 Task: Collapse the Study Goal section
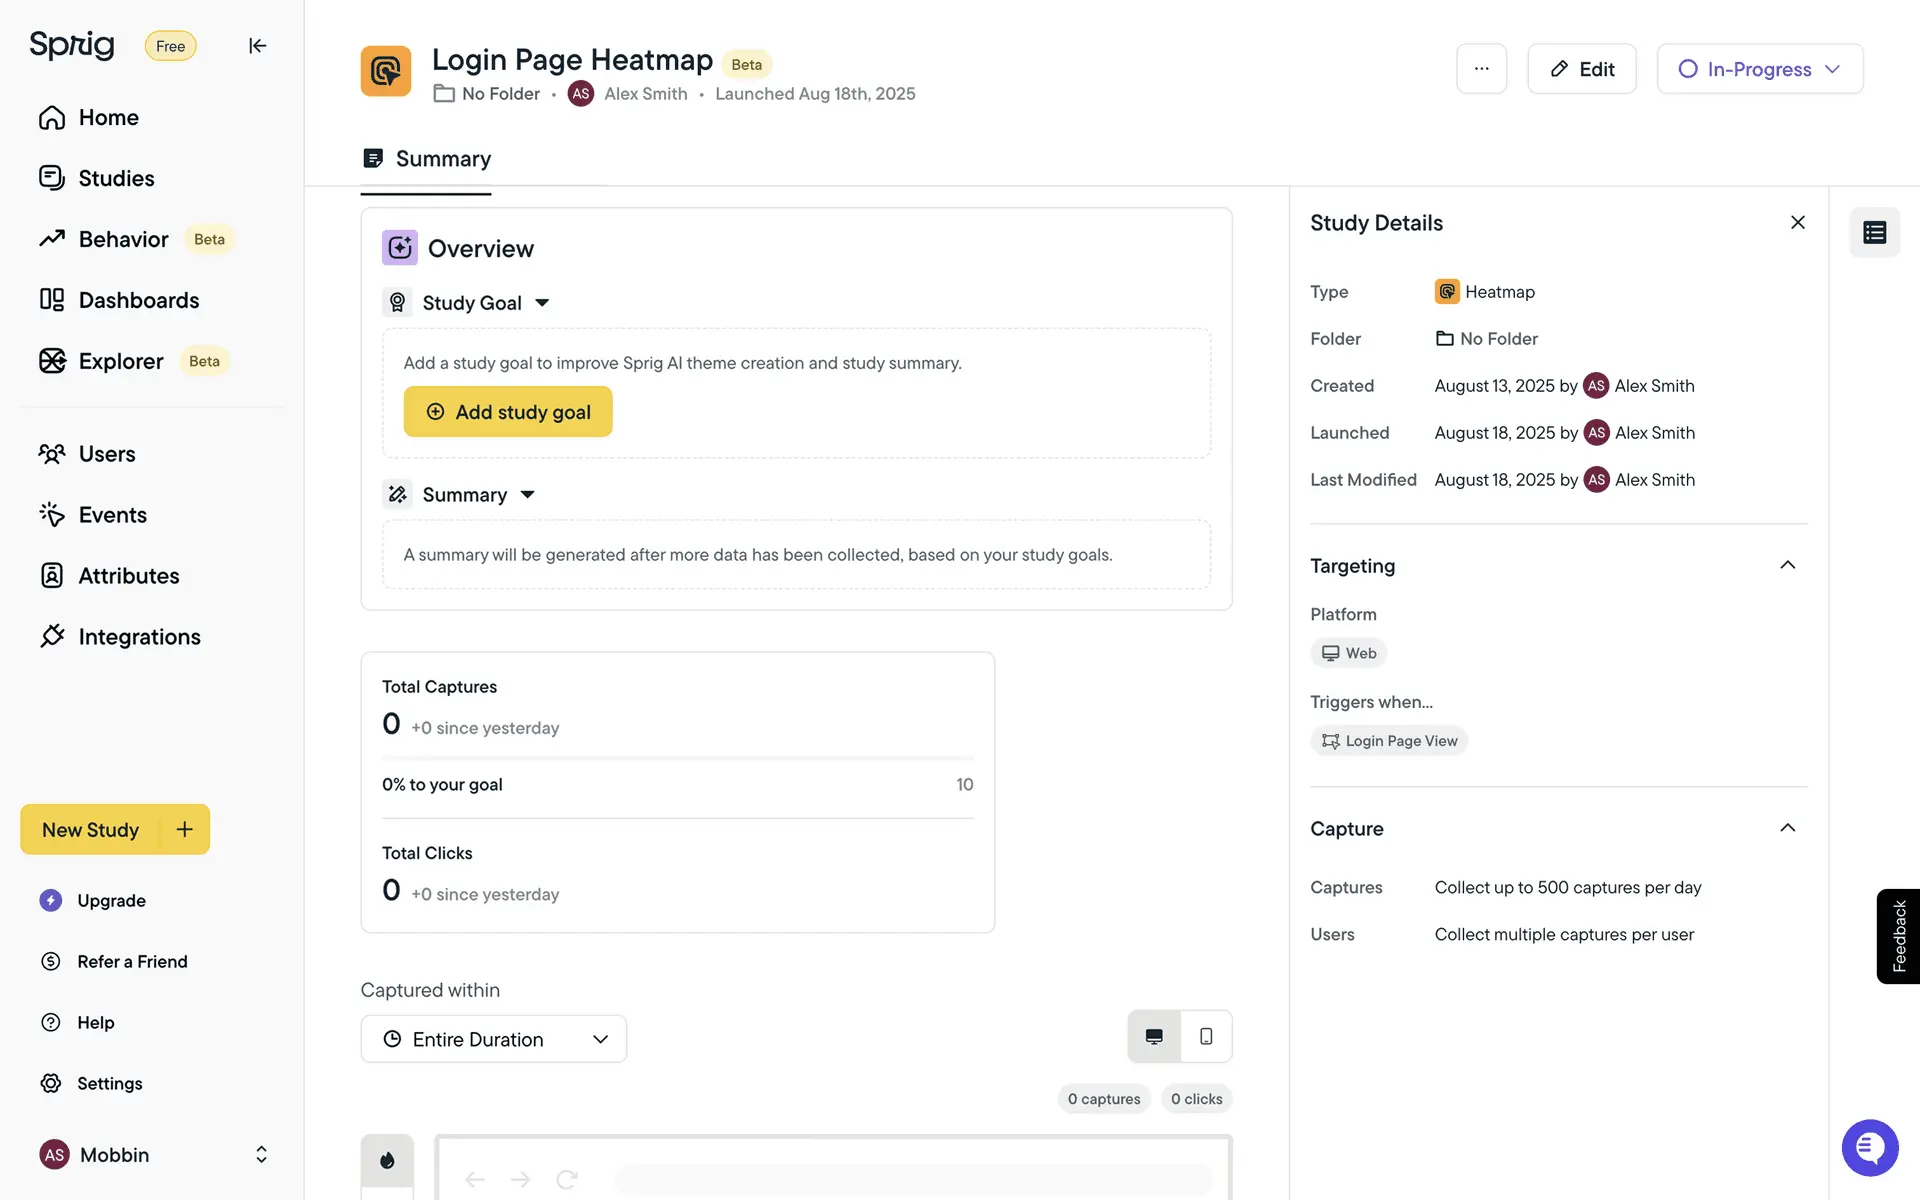(542, 303)
